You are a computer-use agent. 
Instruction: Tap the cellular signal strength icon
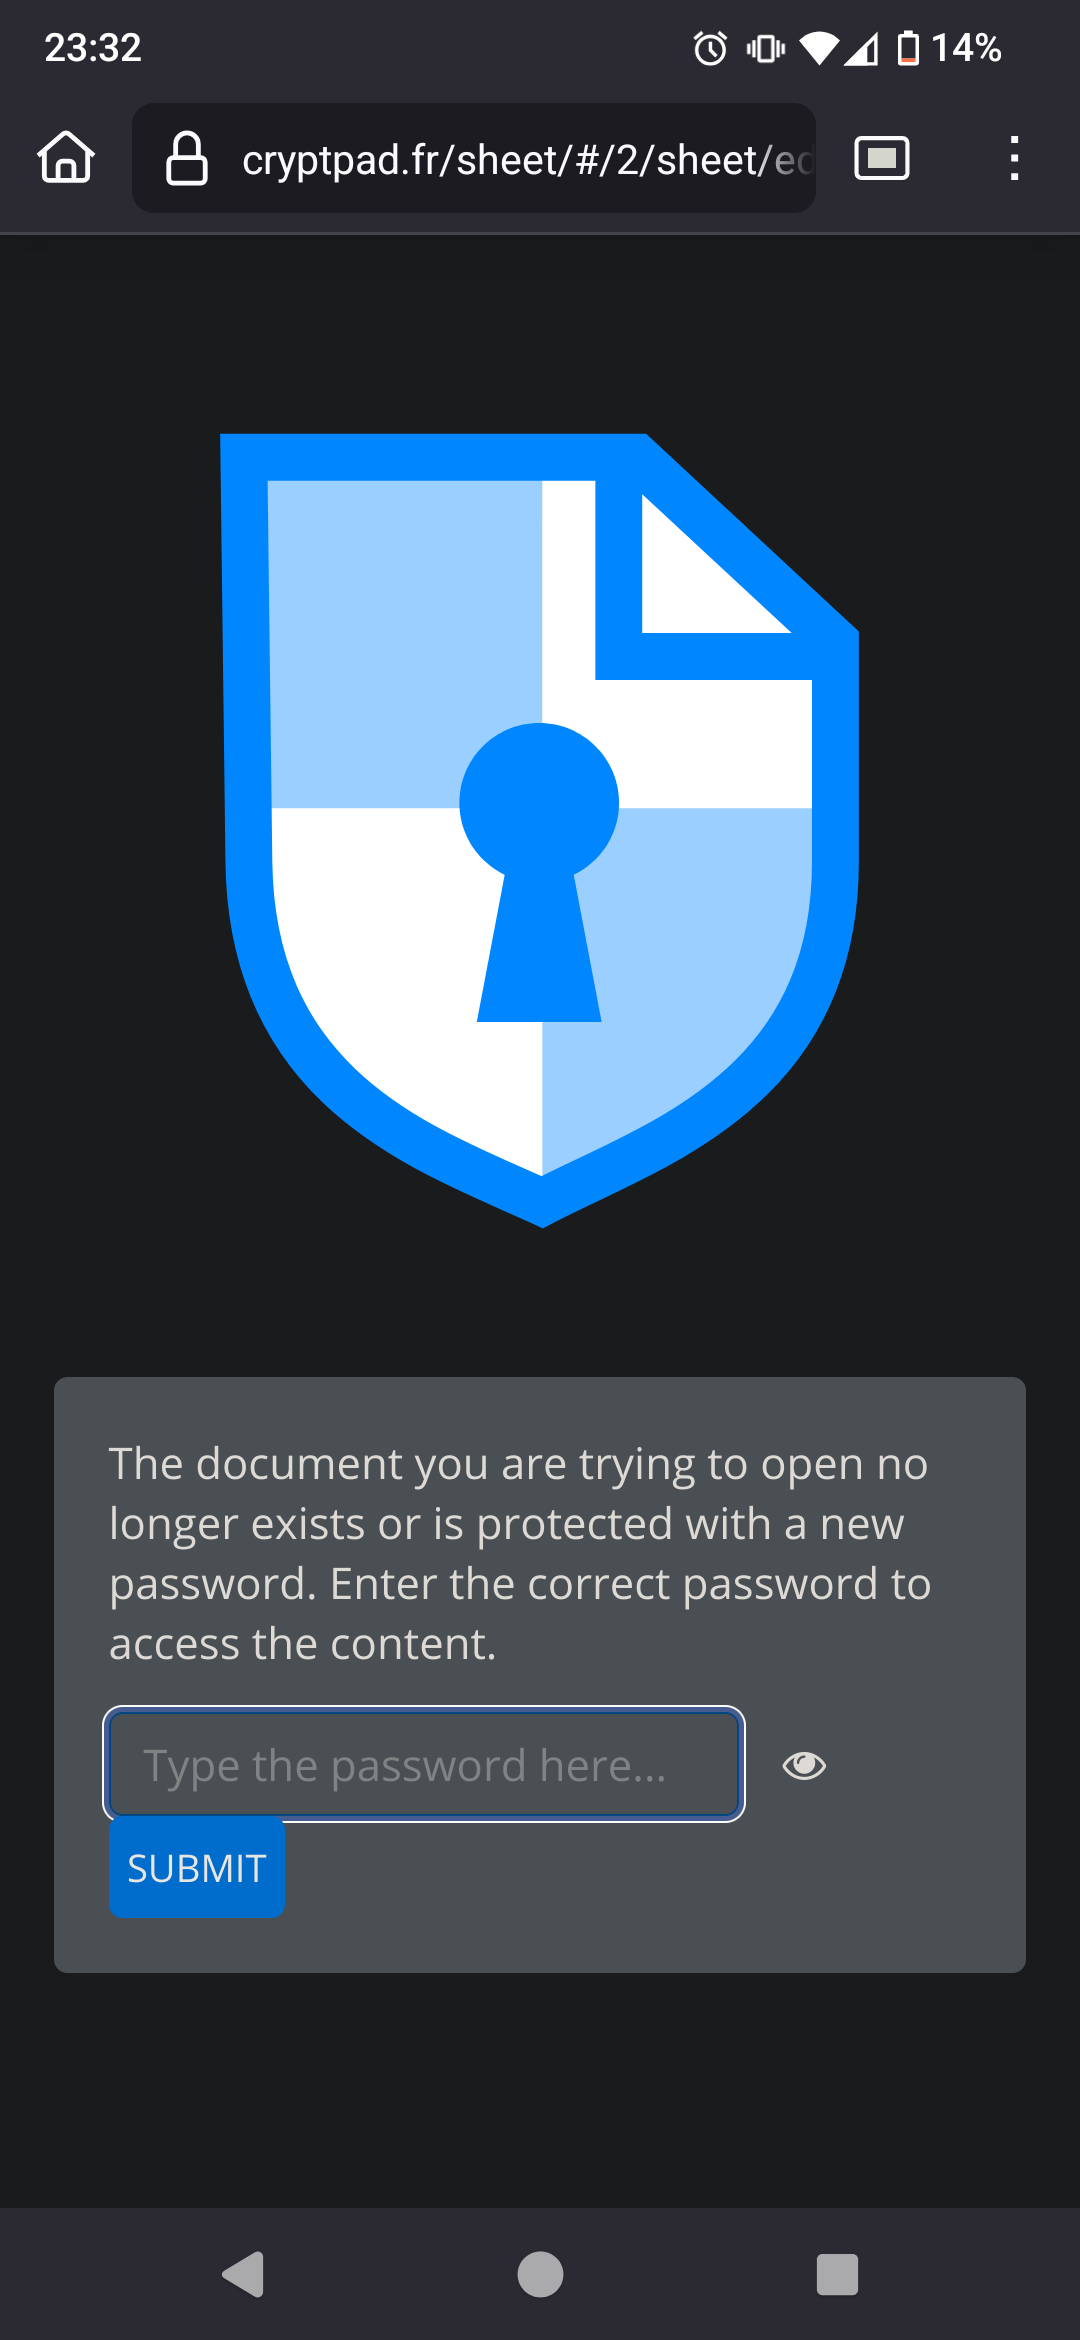click(x=861, y=48)
